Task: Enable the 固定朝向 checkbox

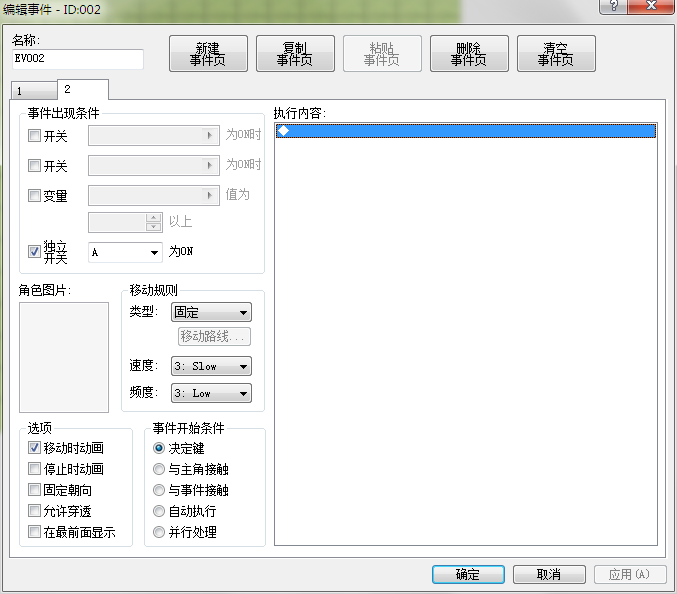Action: click(x=34, y=490)
